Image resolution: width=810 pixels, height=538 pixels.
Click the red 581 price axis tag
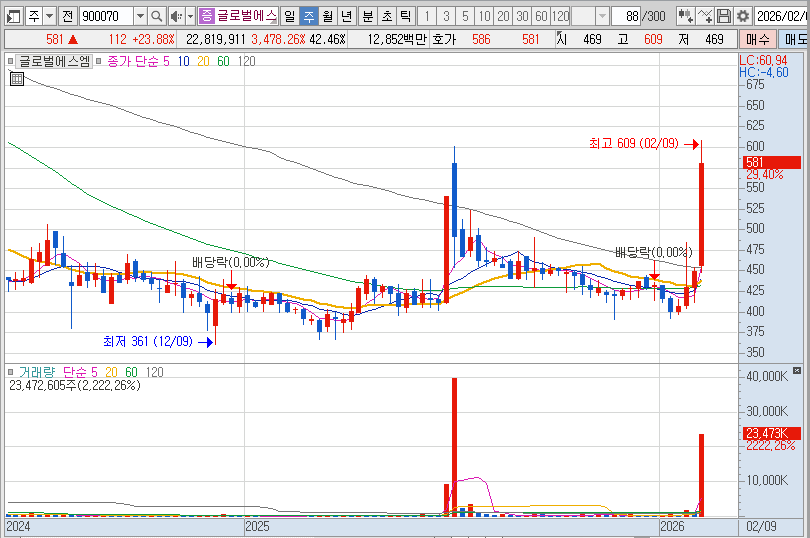772,162
